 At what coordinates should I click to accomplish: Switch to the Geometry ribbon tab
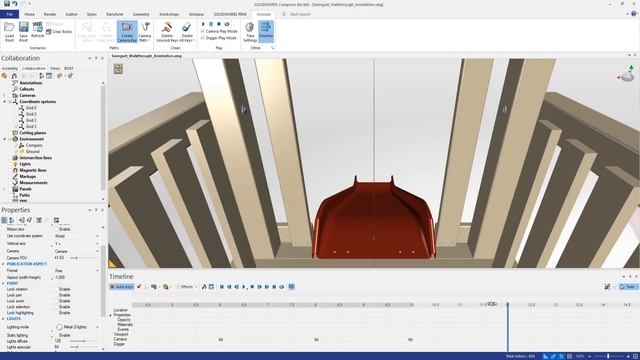pos(141,14)
